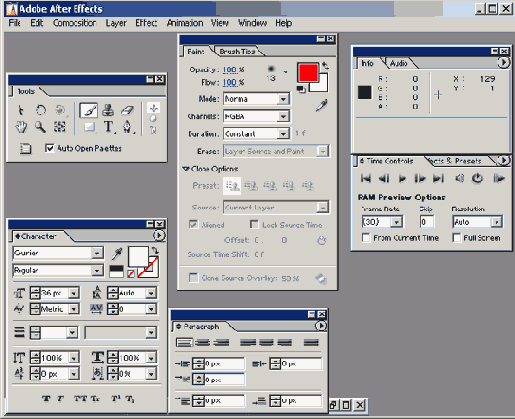Select the Pen tool
This screenshot has height=419, width=515.
point(127,127)
